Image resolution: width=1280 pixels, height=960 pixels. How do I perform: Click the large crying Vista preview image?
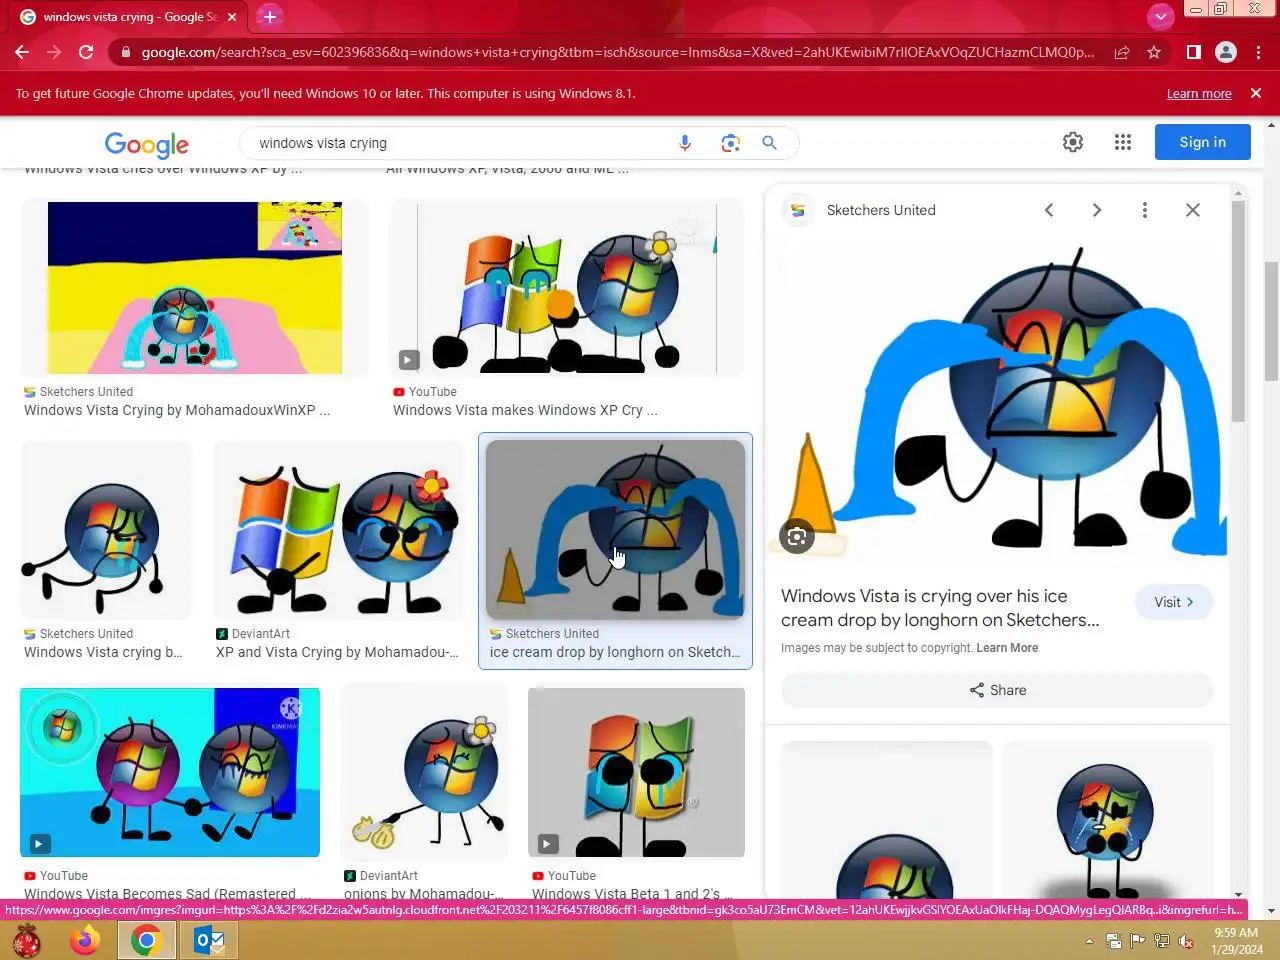pos(997,400)
